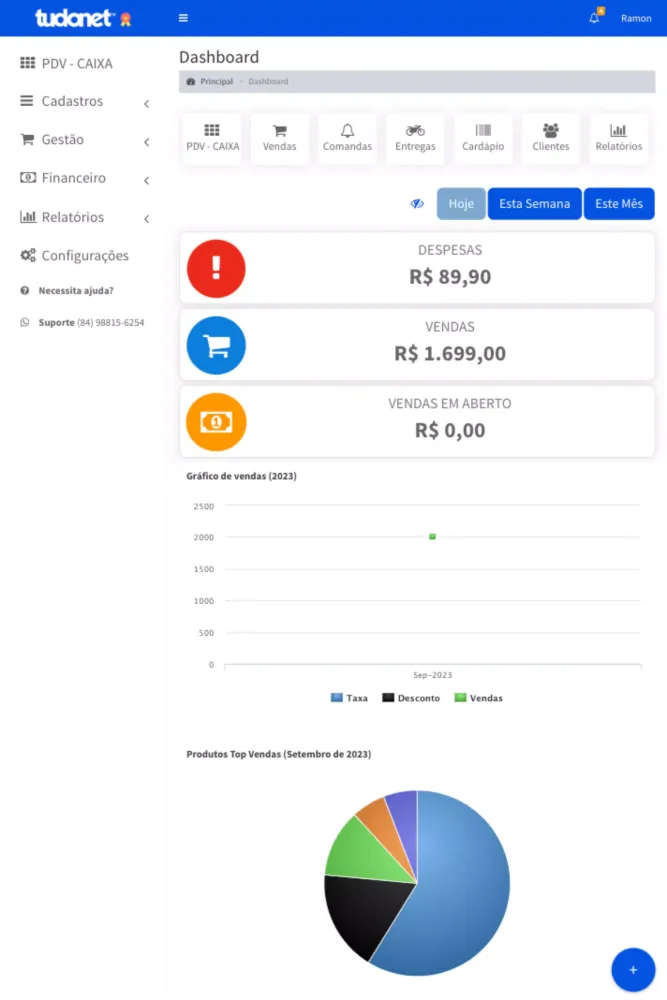Click the Gráfico de vendas (2023) title

(241, 476)
